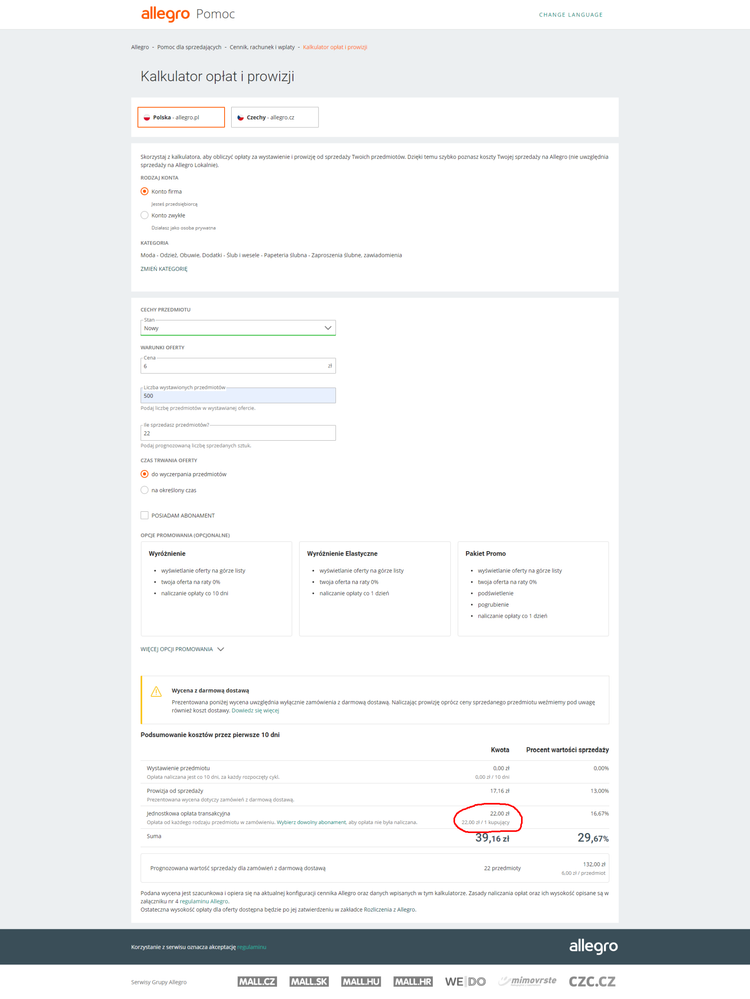The image size is (750, 999).
Task: Select the Wyróżnienie promotion card
Action: click(216, 589)
